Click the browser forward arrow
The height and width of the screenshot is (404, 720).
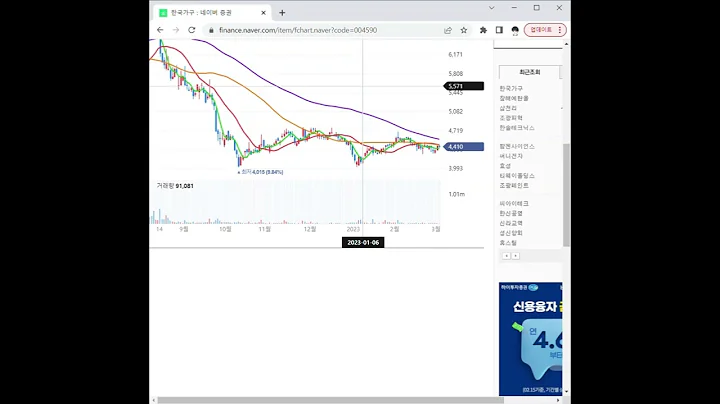tap(176, 30)
